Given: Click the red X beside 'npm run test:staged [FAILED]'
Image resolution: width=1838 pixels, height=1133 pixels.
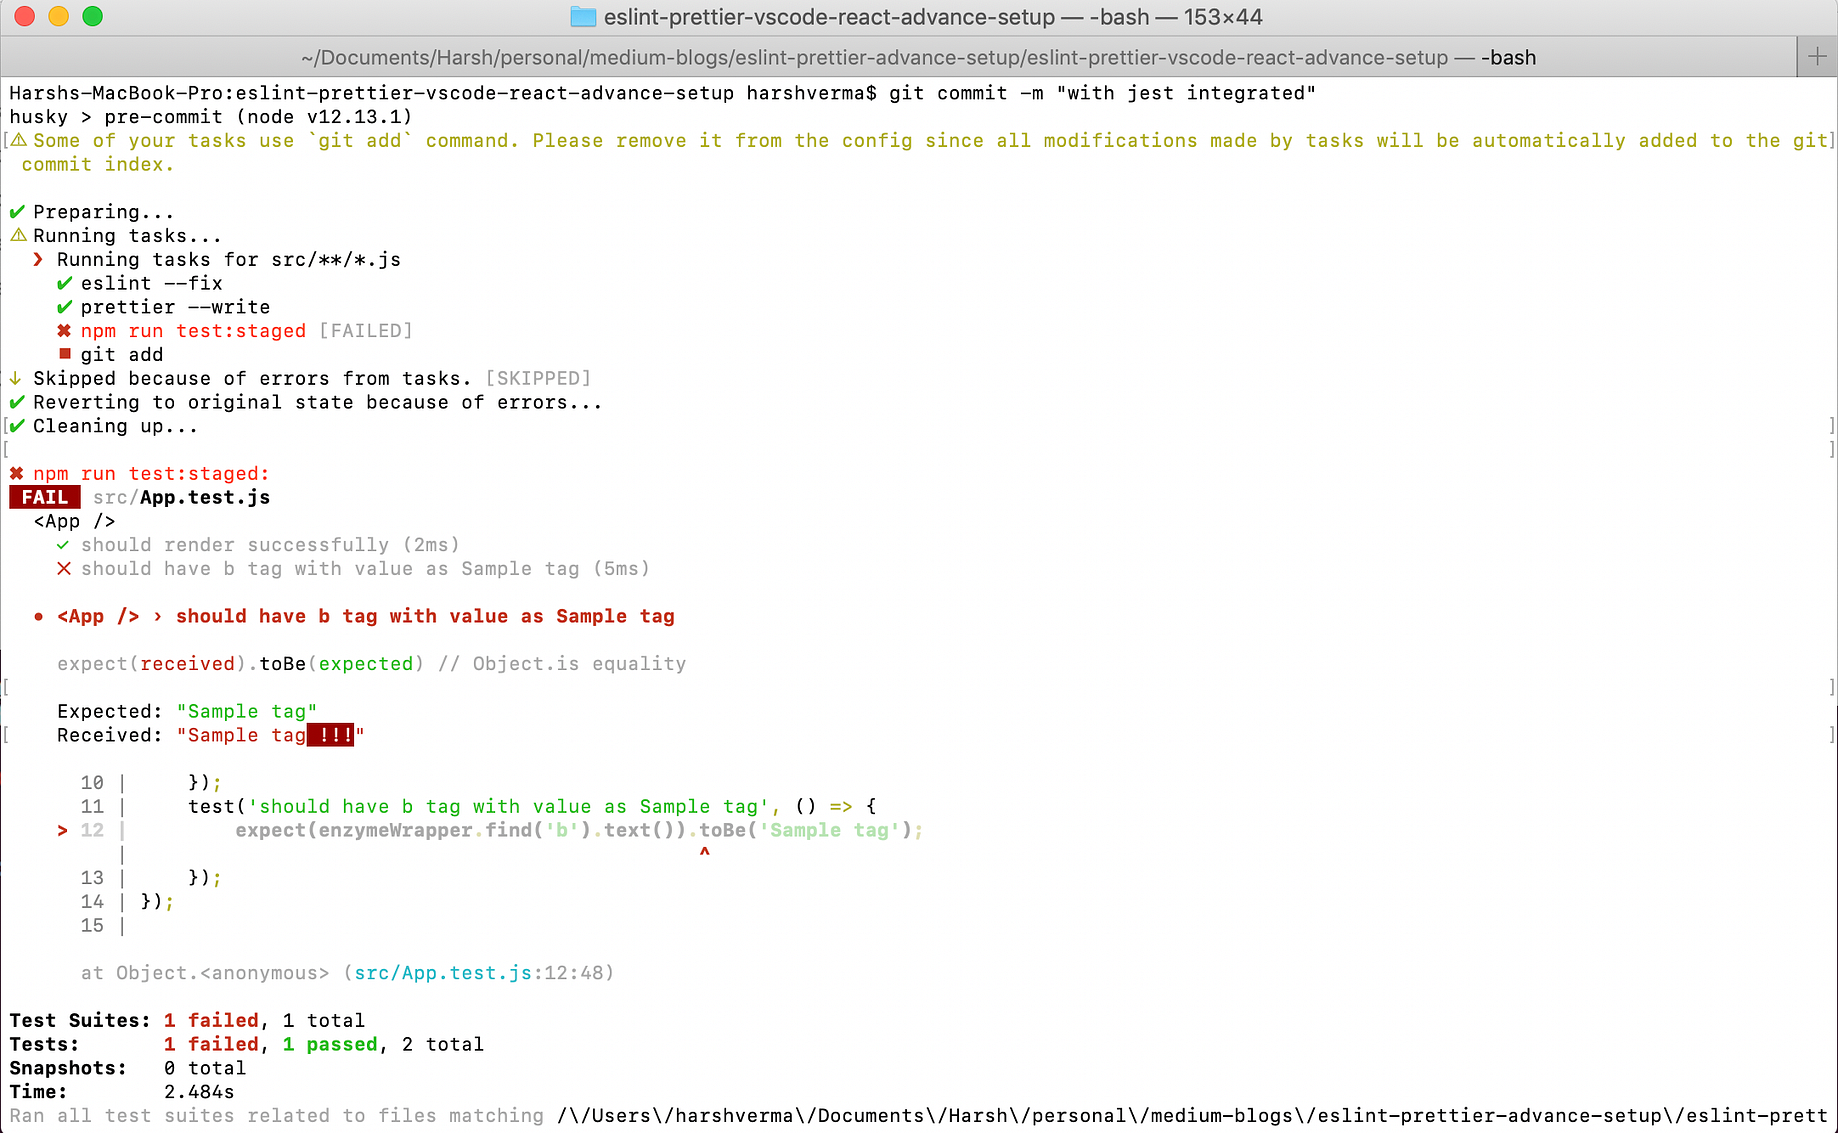Looking at the screenshot, I should click(64, 331).
